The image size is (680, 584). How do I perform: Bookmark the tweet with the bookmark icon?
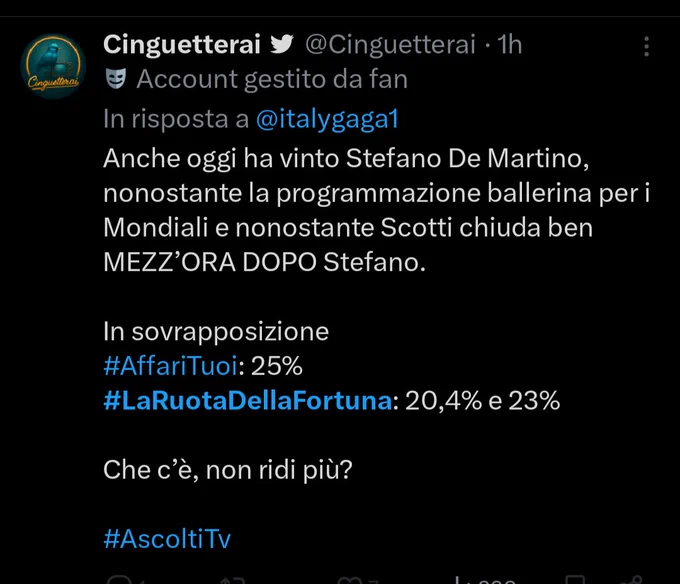point(575,580)
